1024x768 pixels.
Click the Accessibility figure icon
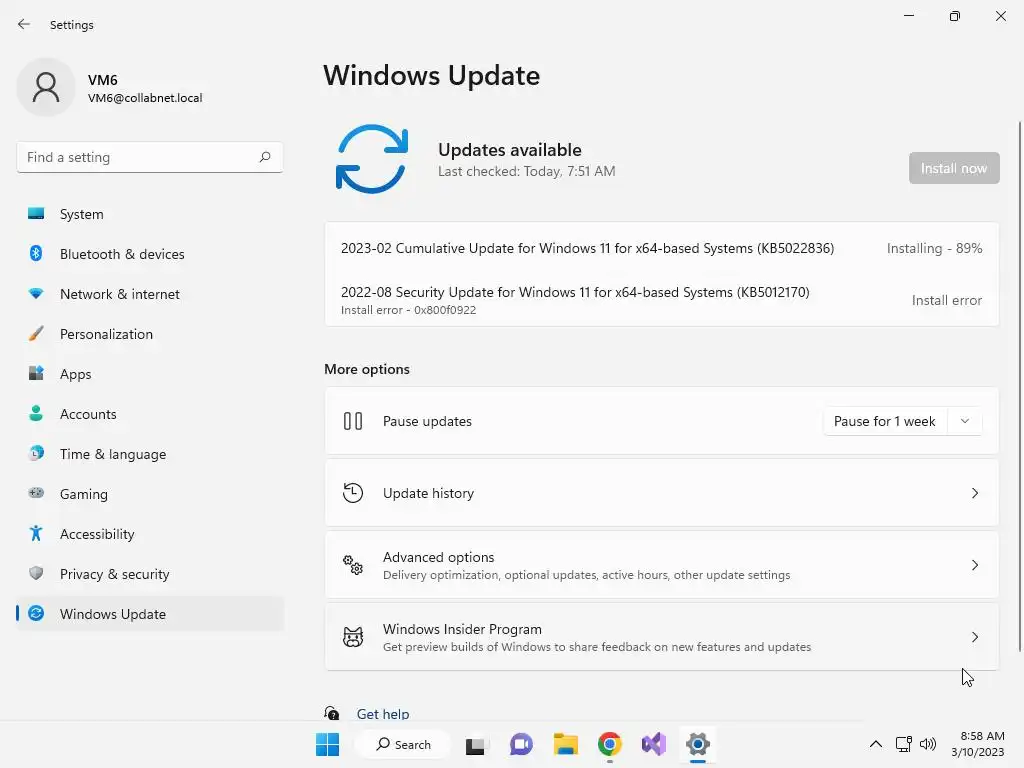pyautogui.click(x=36, y=534)
